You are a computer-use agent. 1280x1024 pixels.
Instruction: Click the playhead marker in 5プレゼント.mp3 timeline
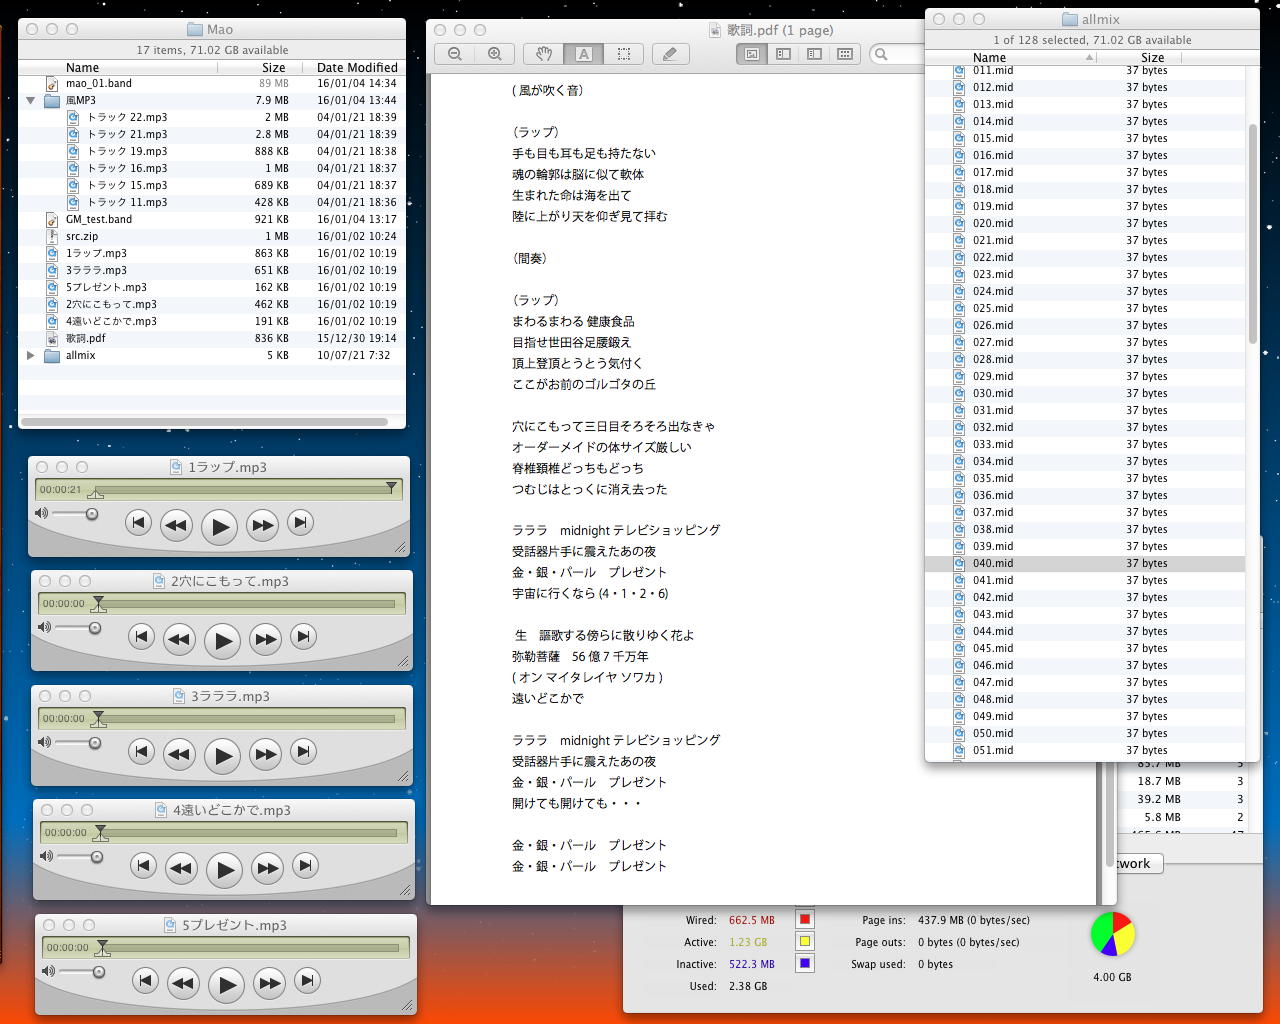coord(102,947)
